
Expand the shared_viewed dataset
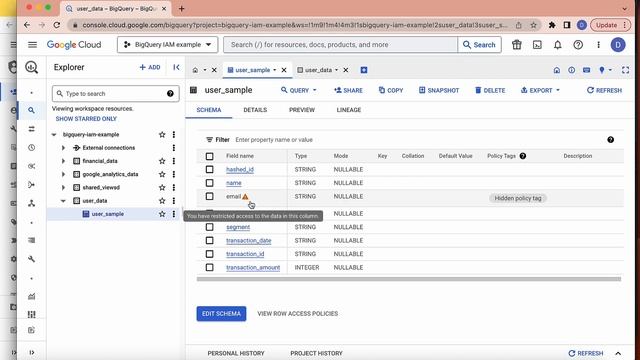point(63,187)
